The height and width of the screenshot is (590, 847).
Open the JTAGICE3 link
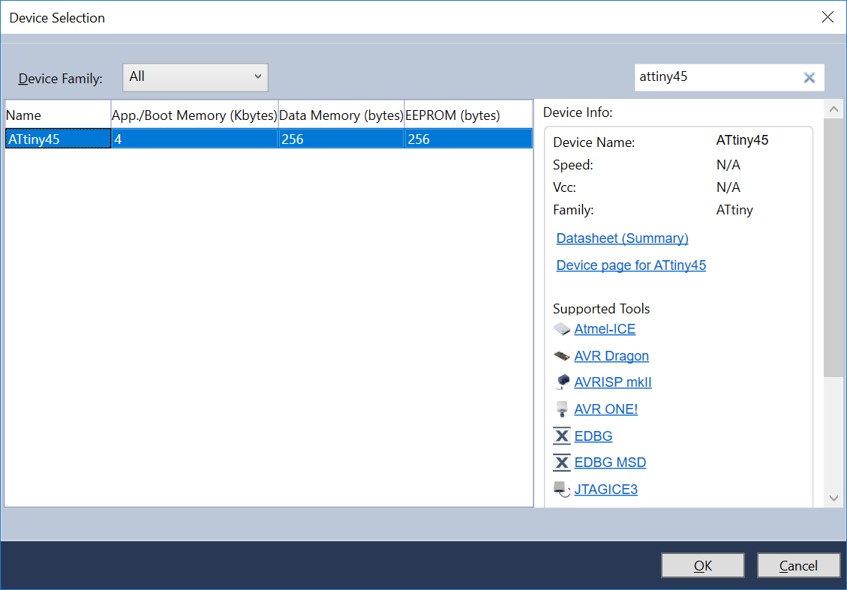coord(606,489)
